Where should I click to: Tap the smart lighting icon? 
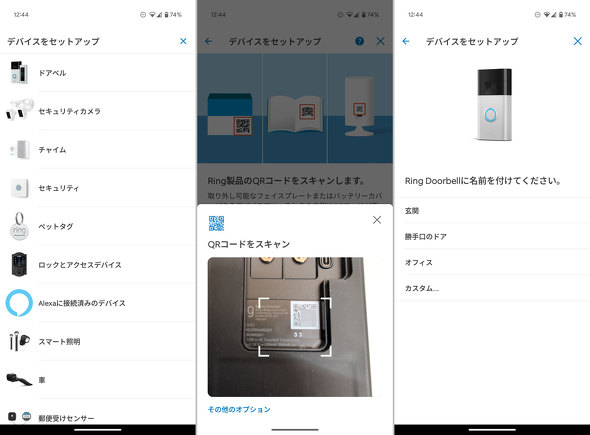19,341
